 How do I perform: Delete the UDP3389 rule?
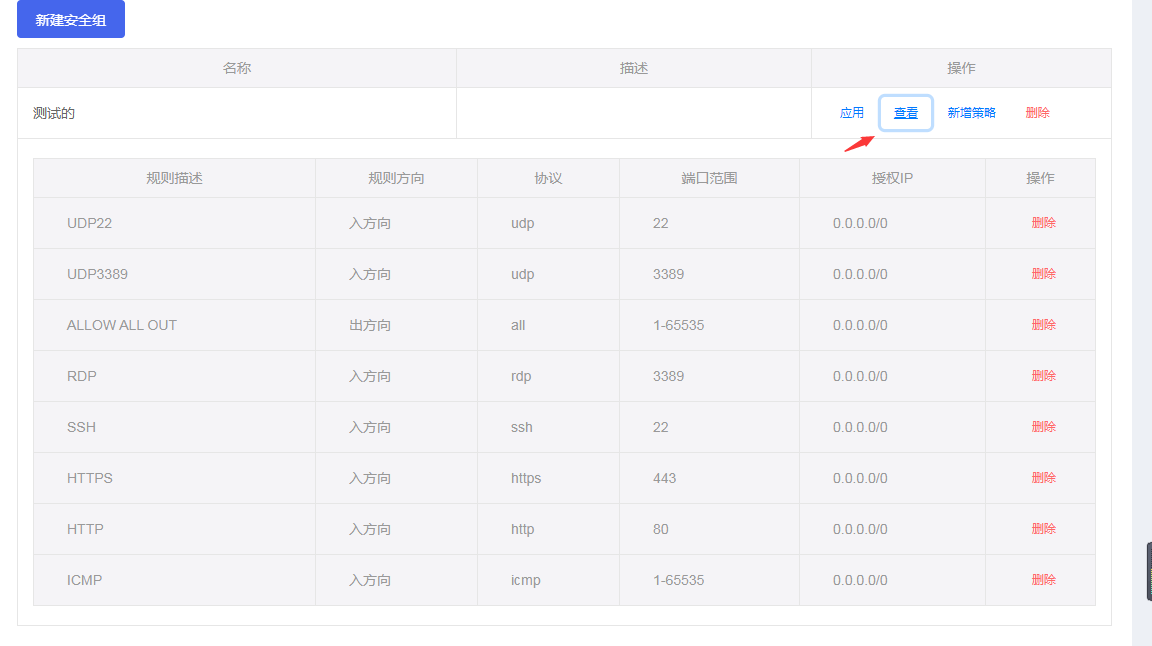(x=1043, y=274)
